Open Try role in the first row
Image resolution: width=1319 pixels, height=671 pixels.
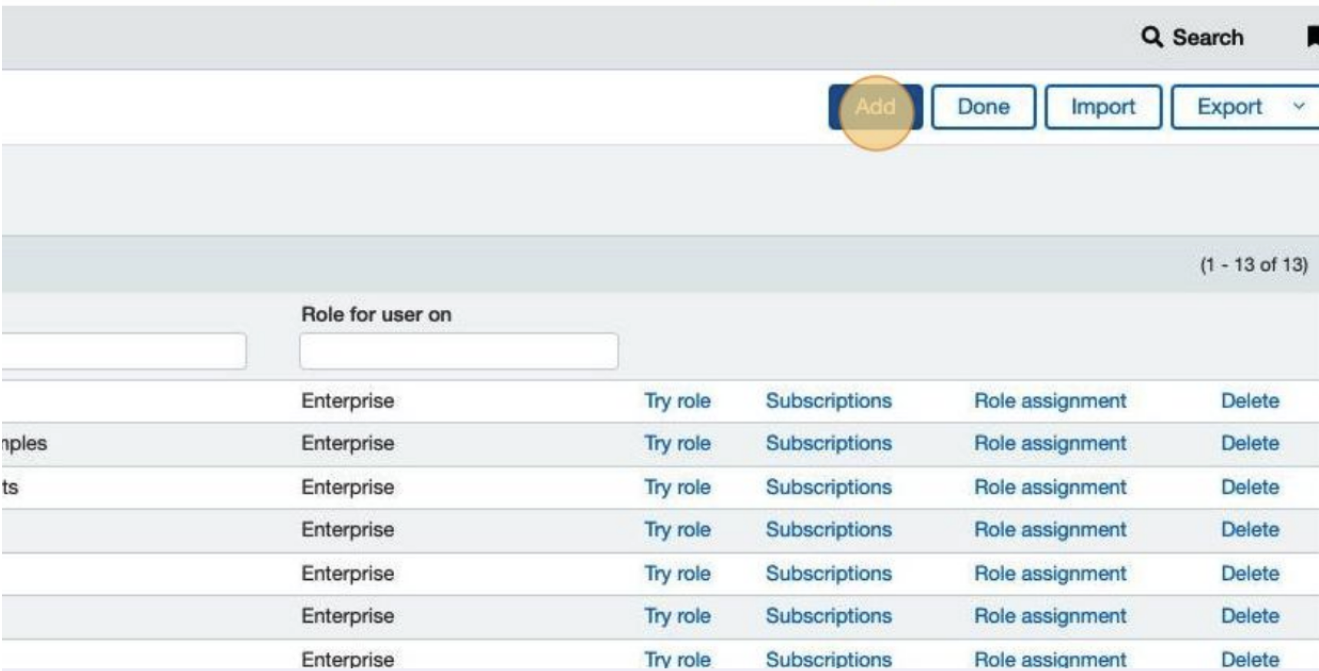tap(677, 401)
